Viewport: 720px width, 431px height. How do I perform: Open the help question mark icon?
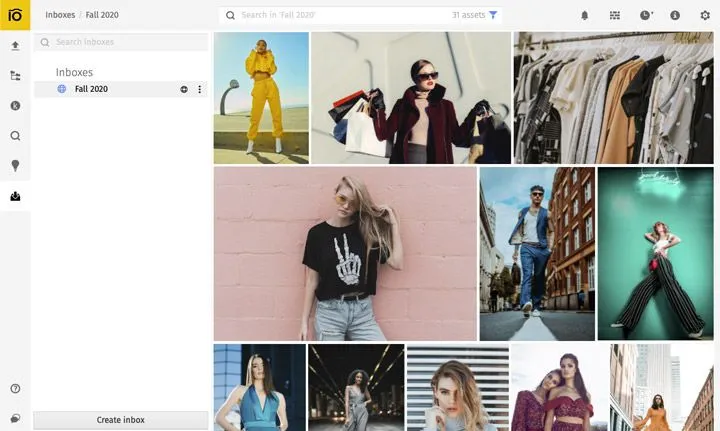[x=15, y=389]
